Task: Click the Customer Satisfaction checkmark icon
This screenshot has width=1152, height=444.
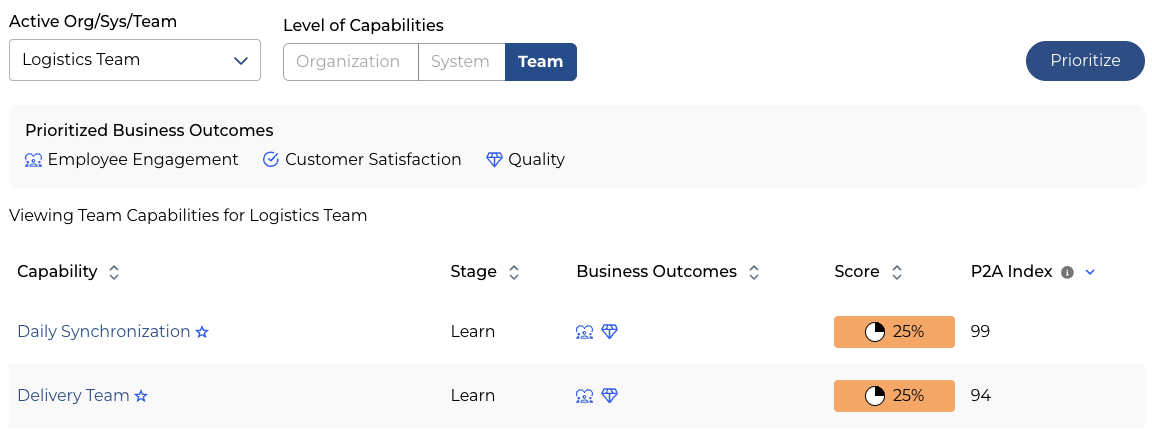Action: (270, 160)
